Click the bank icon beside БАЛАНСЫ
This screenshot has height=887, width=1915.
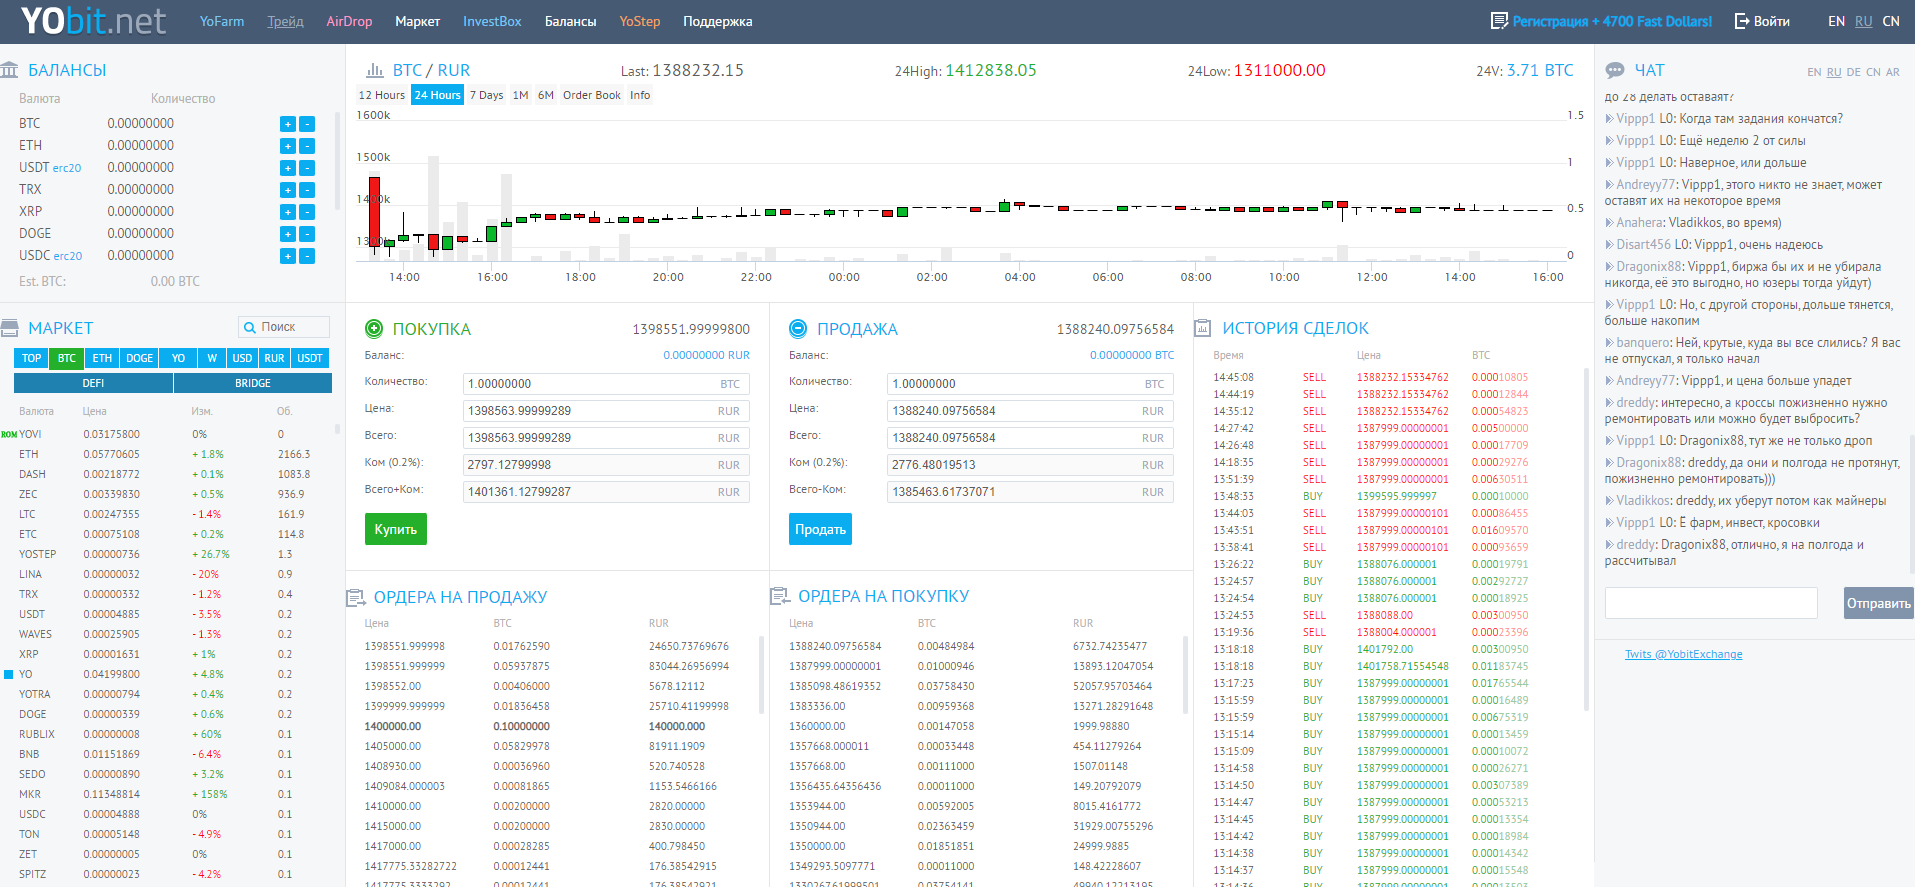[10, 70]
